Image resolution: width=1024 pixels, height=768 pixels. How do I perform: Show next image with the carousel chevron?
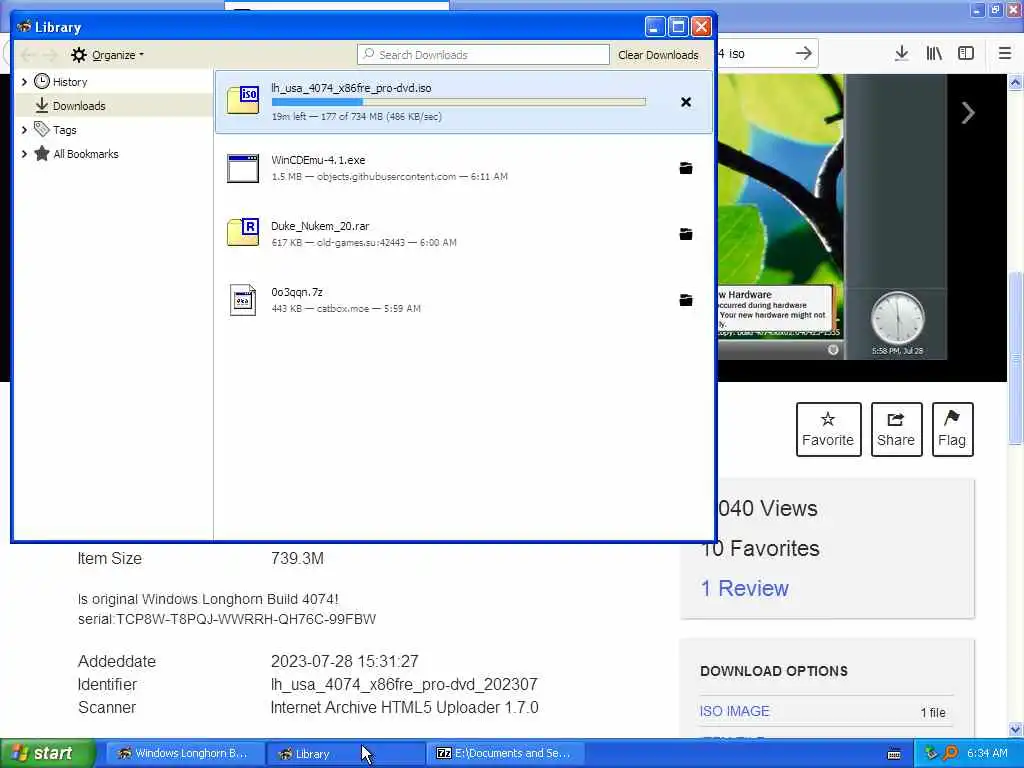tap(968, 113)
